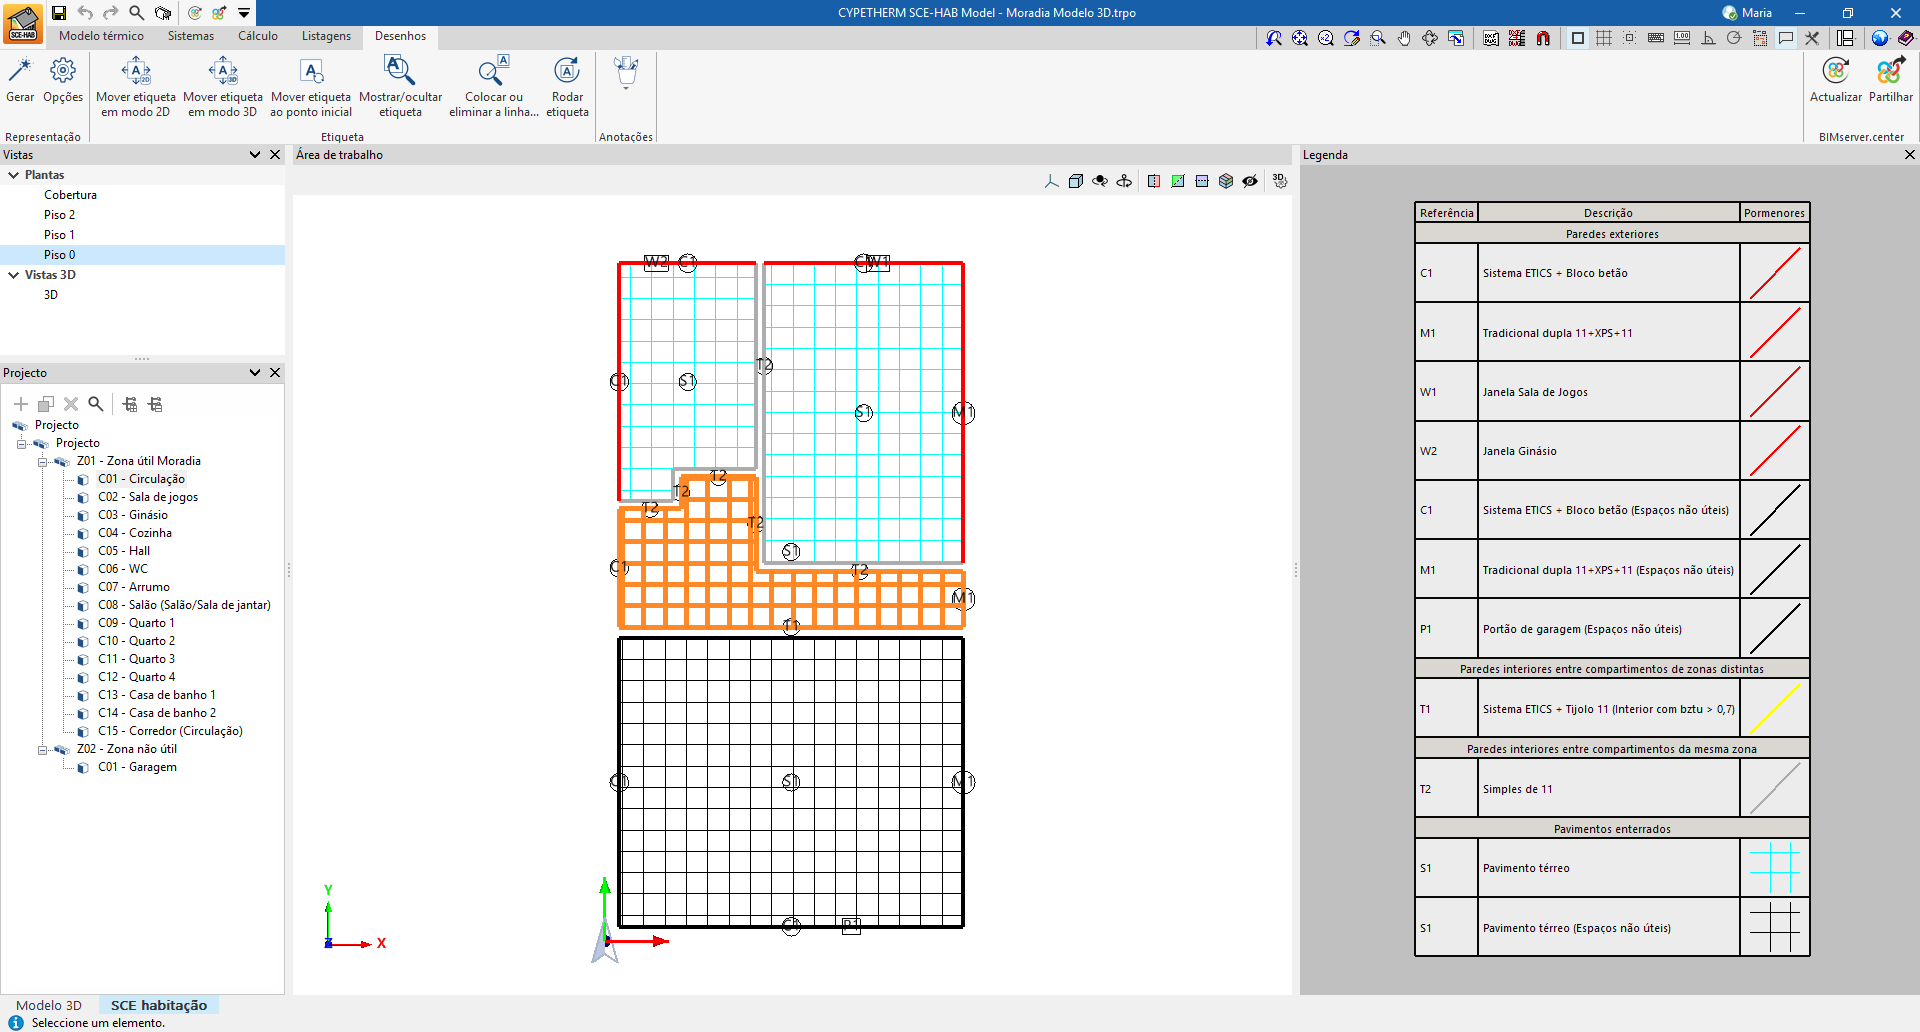The width and height of the screenshot is (1920, 1032).
Task: Click the Actualizar BIMserver.center icon
Action: pos(1835,72)
